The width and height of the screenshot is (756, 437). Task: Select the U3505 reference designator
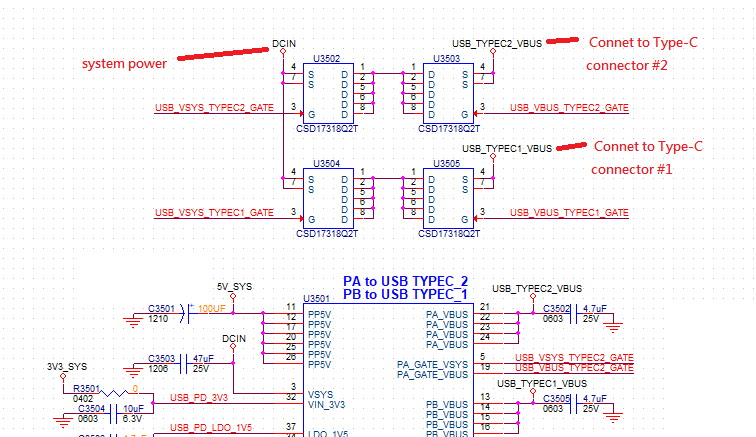tap(446, 164)
